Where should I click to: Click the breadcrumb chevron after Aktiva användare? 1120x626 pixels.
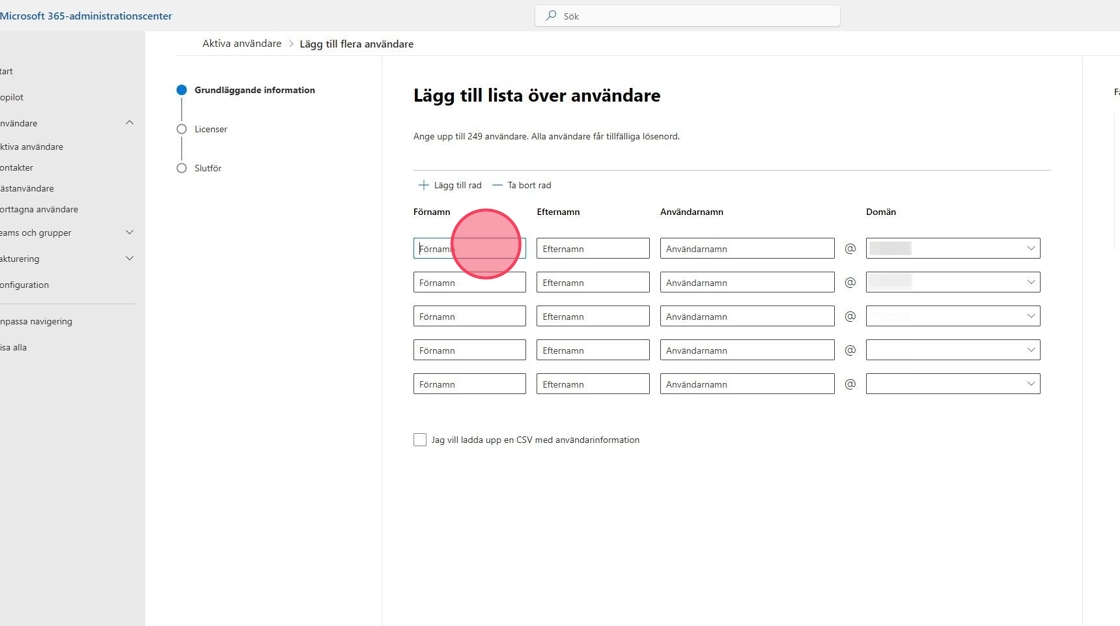(291, 44)
